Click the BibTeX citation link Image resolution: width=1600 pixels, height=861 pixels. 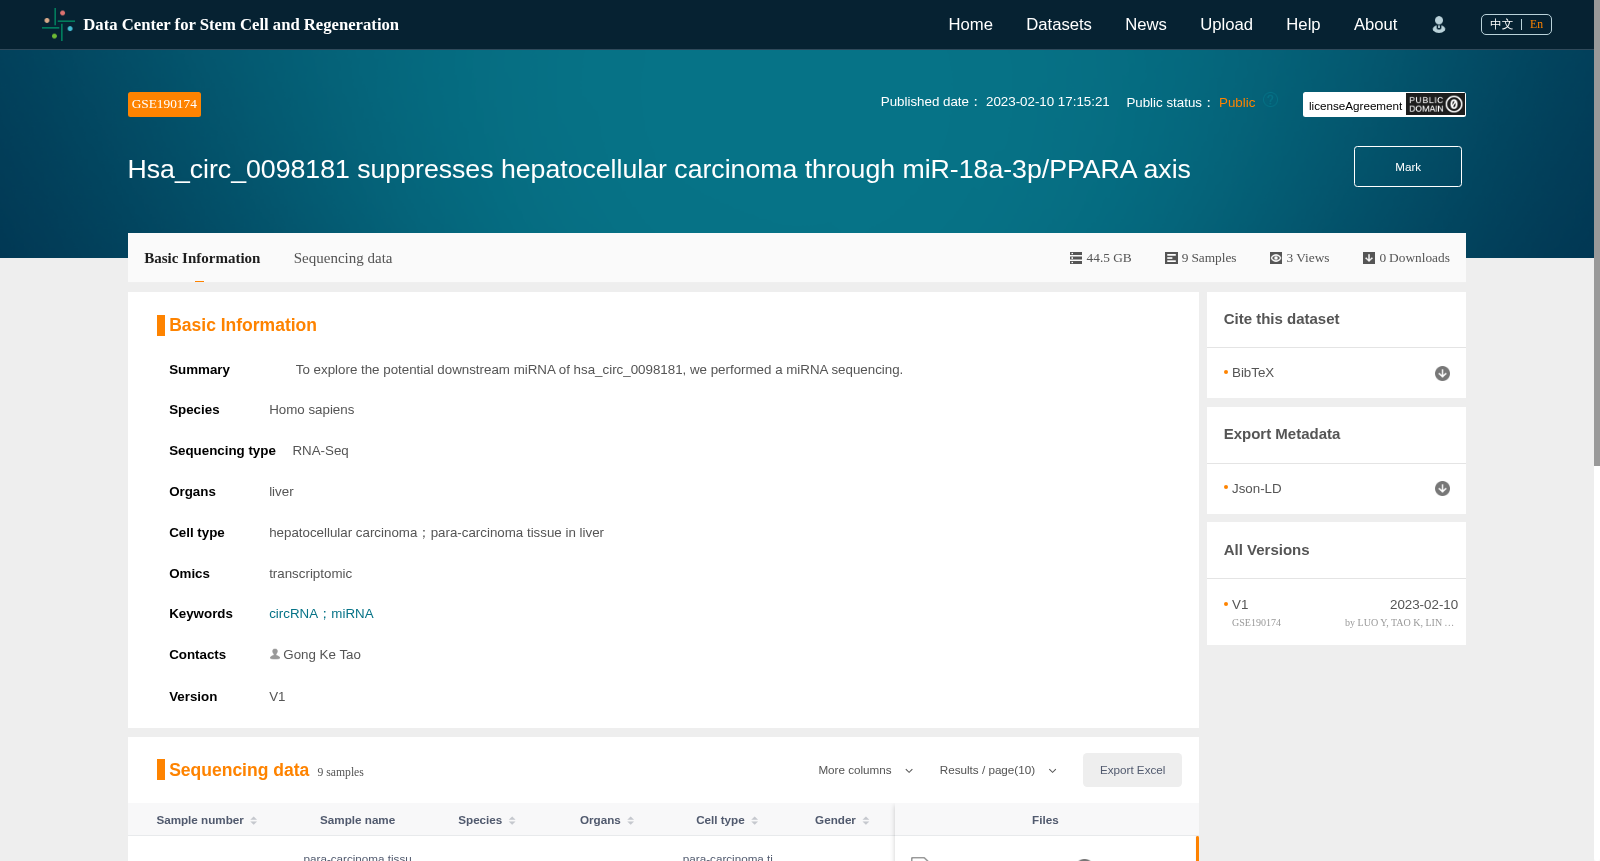coord(1253,373)
